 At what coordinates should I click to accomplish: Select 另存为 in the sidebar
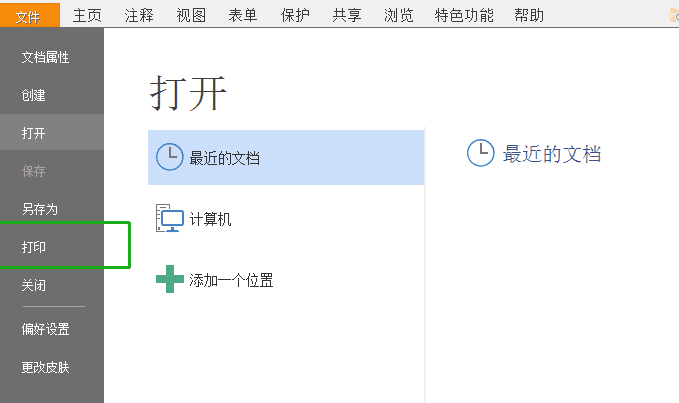coord(52,209)
